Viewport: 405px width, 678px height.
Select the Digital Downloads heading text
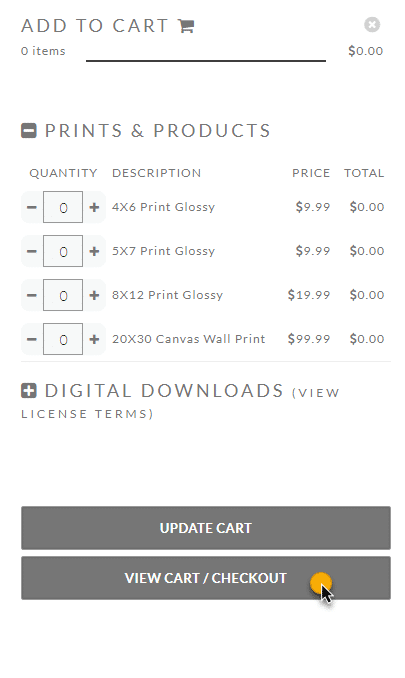(164, 390)
